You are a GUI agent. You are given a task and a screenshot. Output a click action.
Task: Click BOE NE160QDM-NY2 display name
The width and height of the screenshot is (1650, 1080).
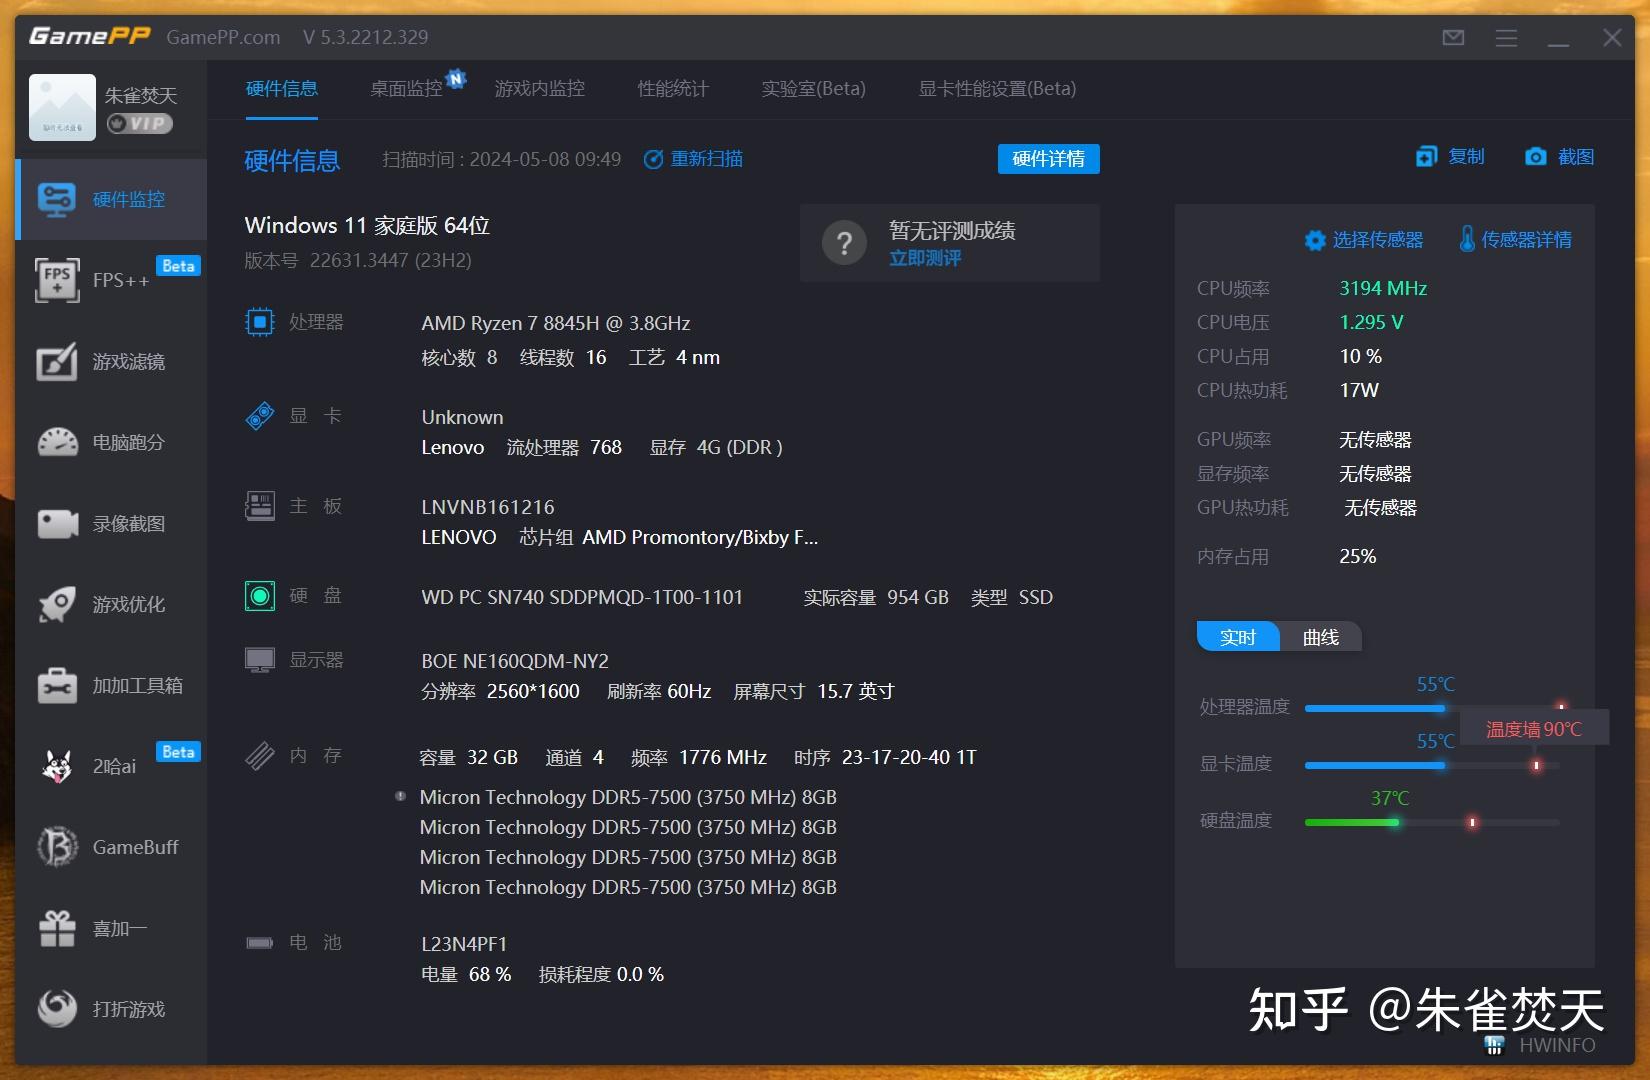[x=515, y=661]
